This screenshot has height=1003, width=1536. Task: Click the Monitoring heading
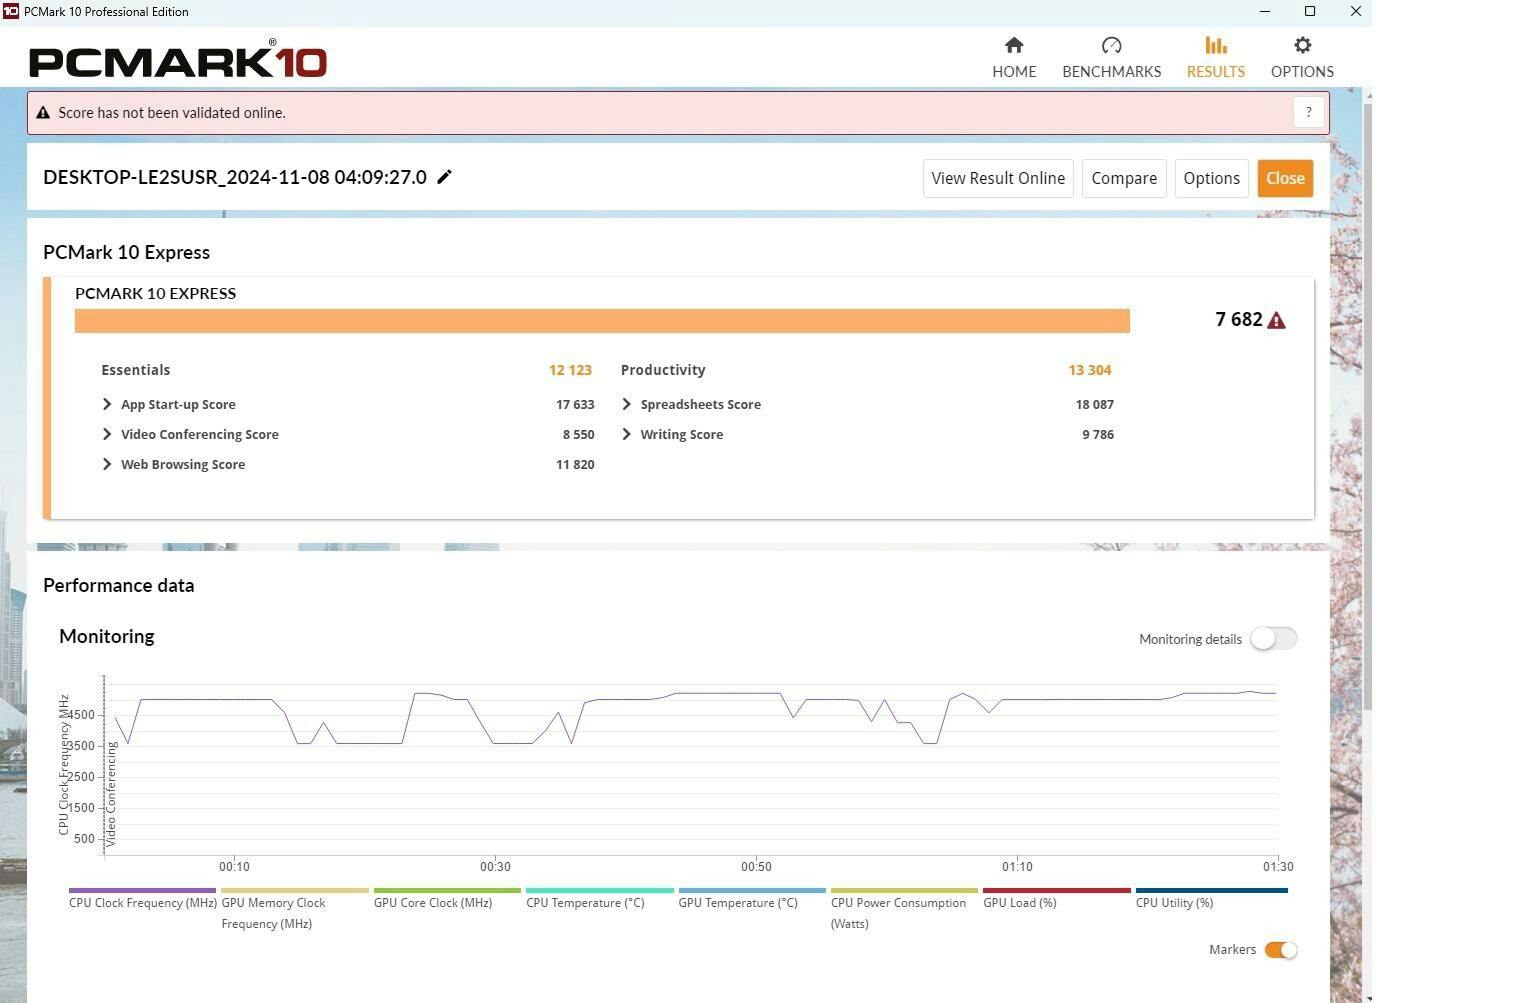[x=107, y=636]
